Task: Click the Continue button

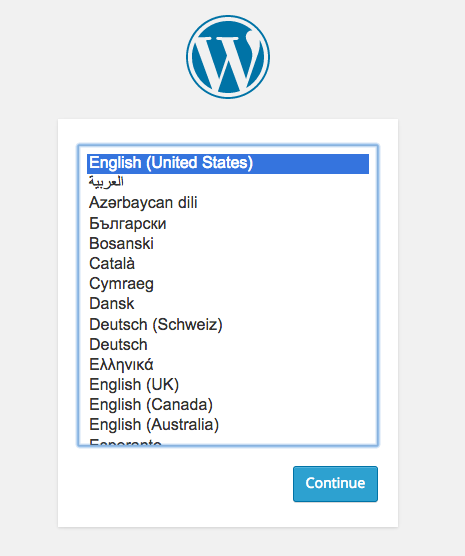Action: (x=335, y=484)
